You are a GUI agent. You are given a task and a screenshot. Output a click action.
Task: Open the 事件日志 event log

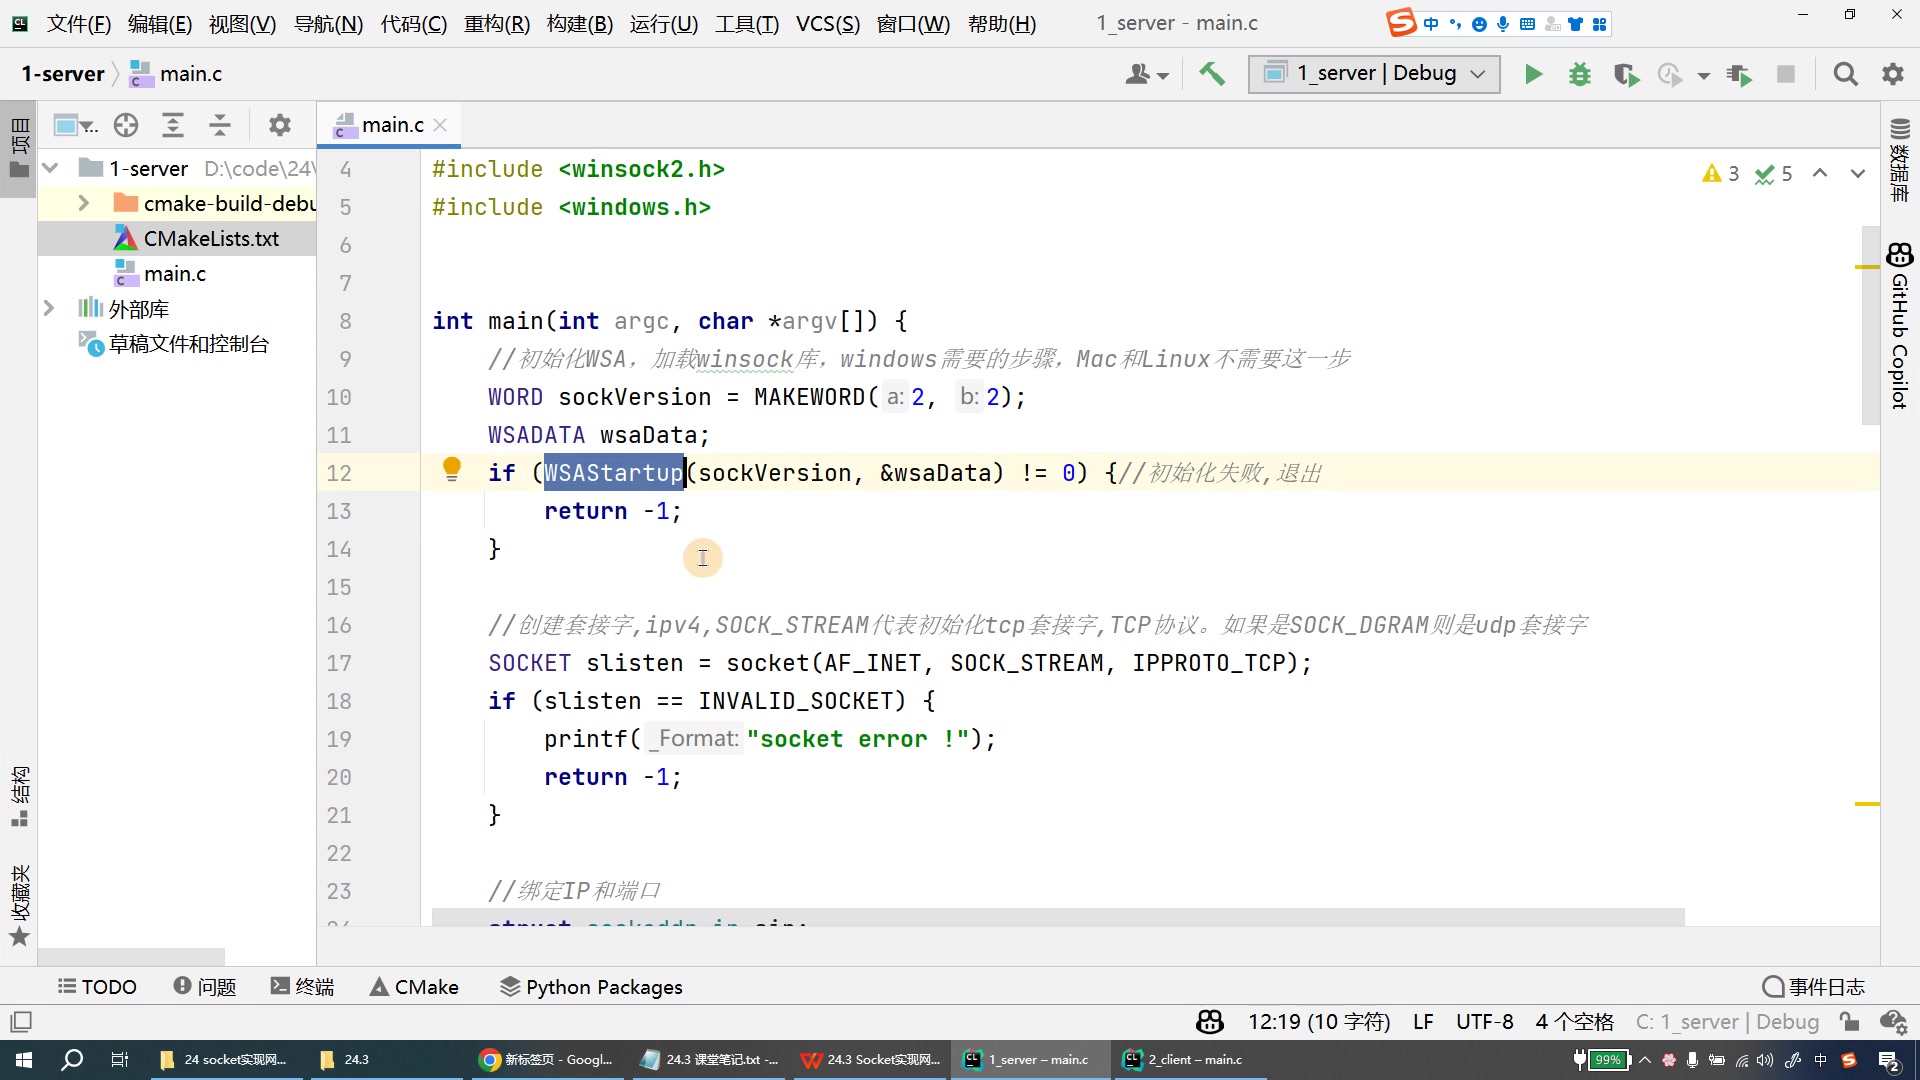(x=1813, y=986)
